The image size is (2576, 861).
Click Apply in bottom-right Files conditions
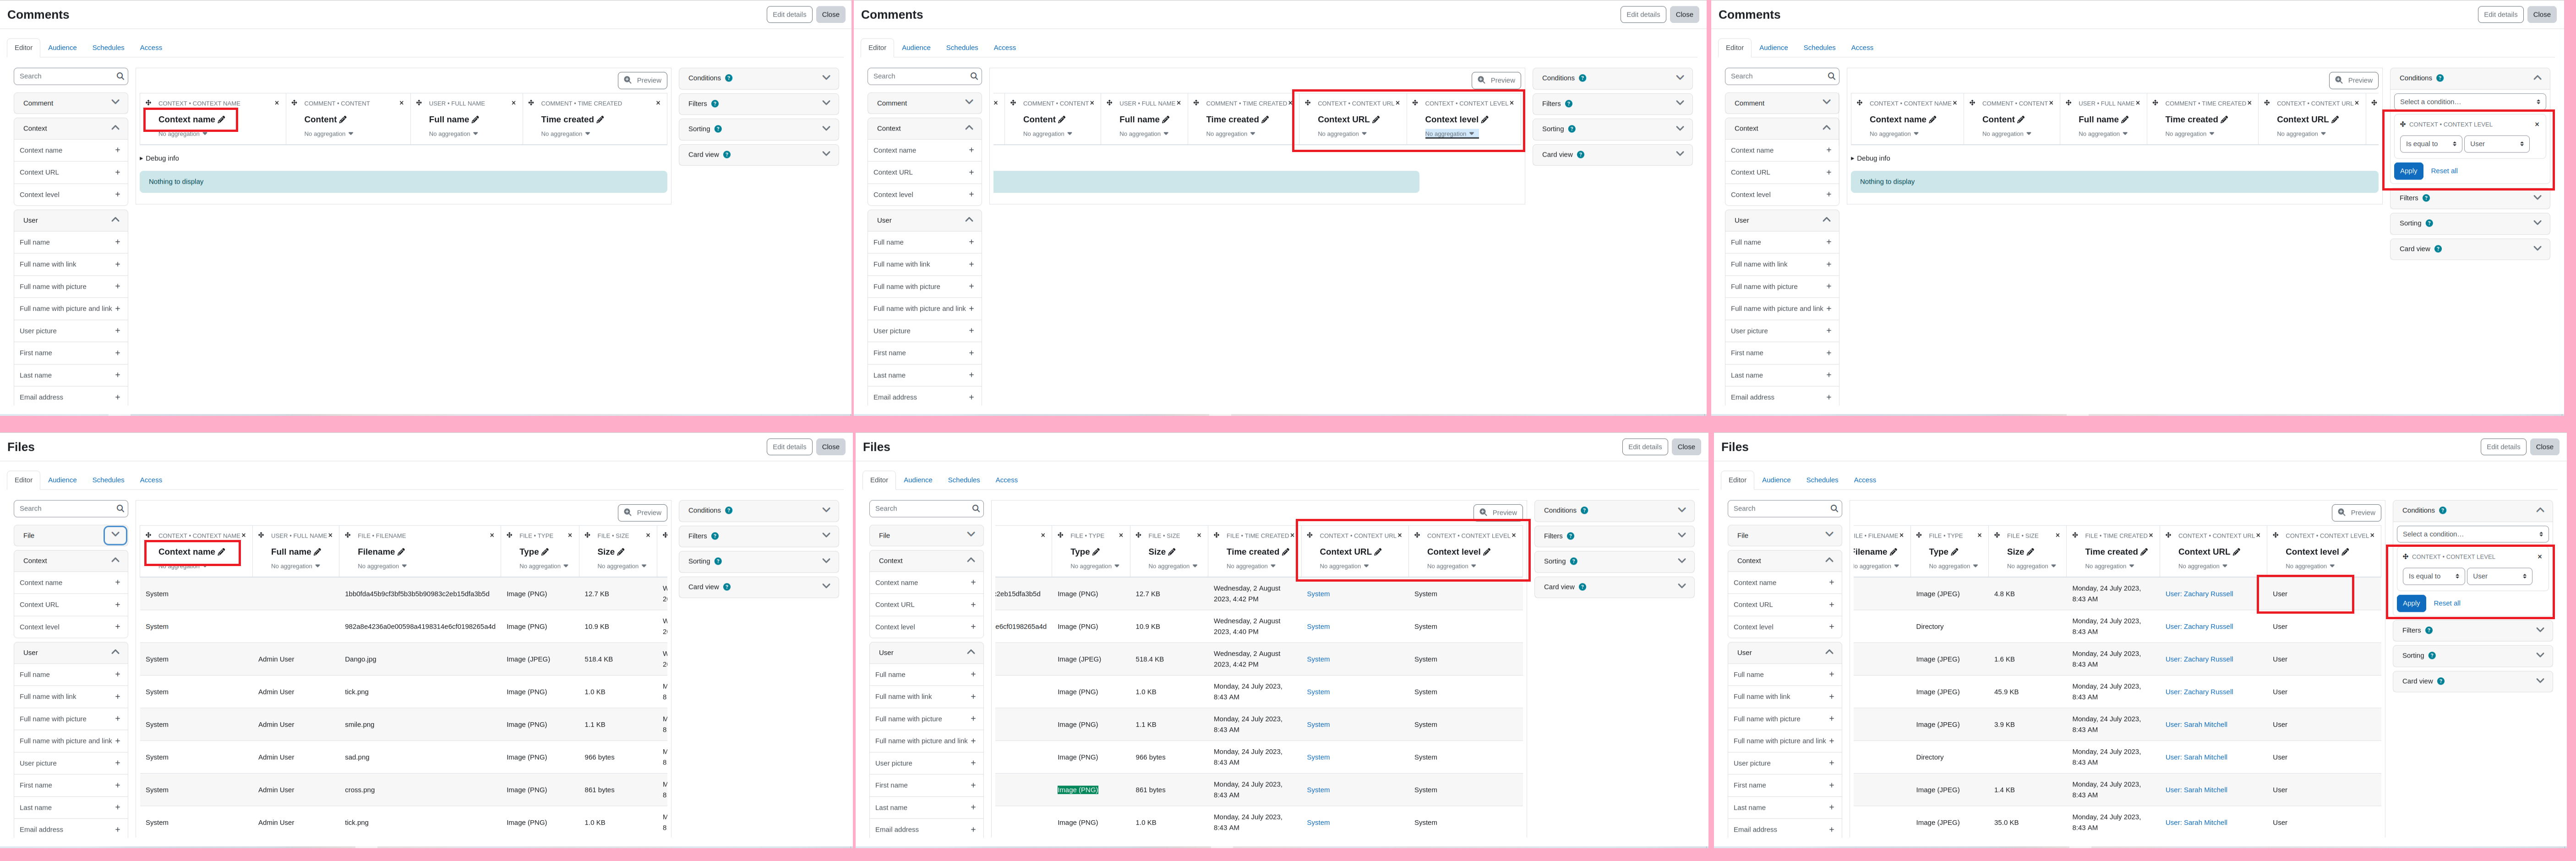point(2411,603)
